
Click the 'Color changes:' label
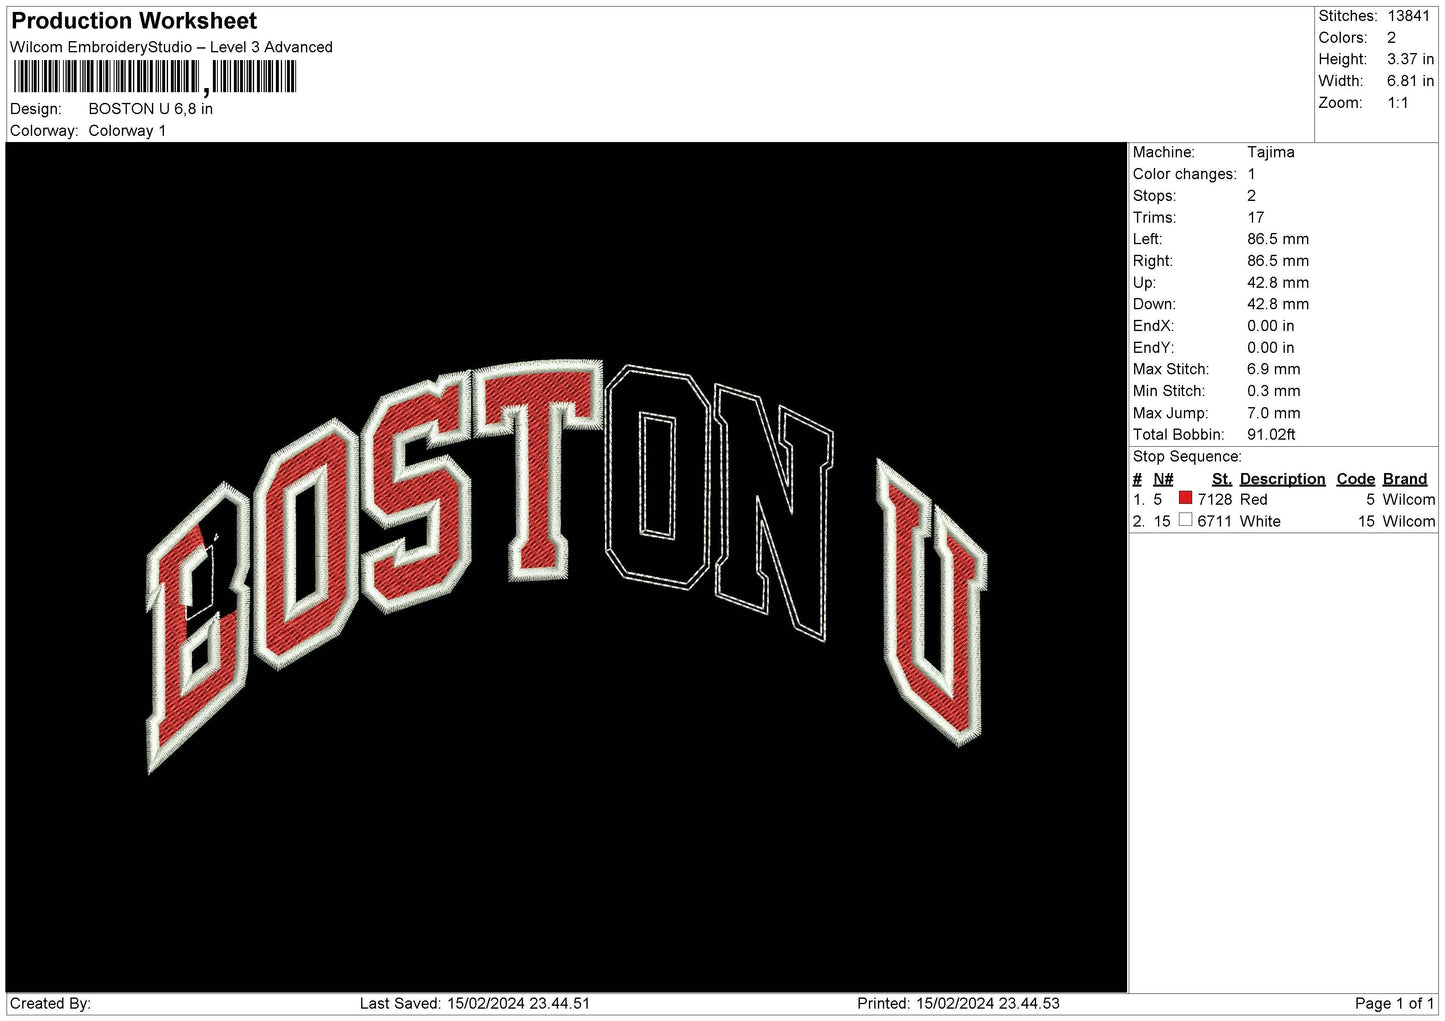coord(1184,174)
